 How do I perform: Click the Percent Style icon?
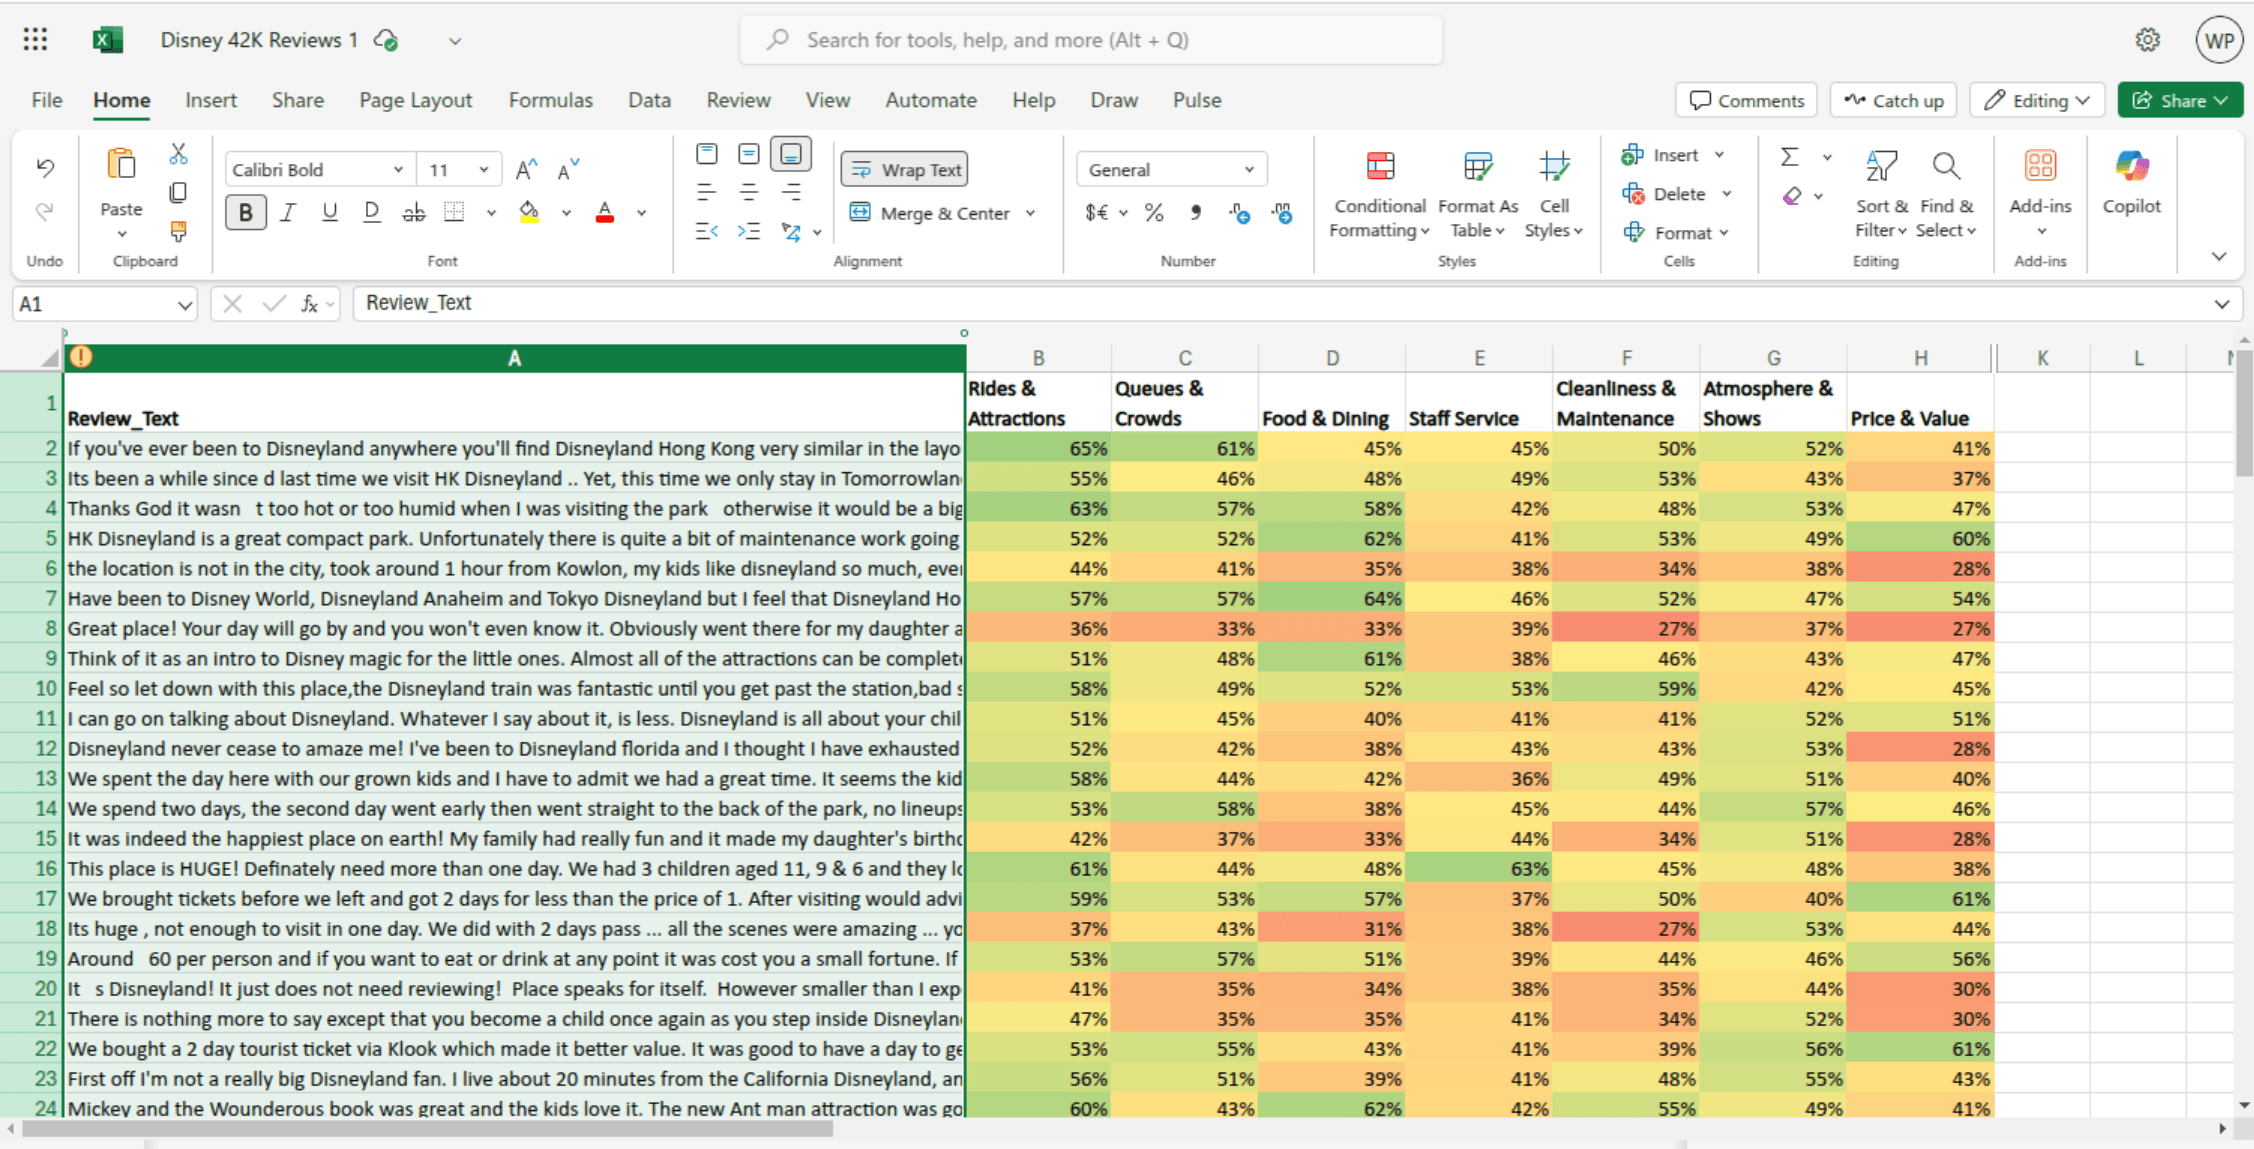(x=1154, y=212)
